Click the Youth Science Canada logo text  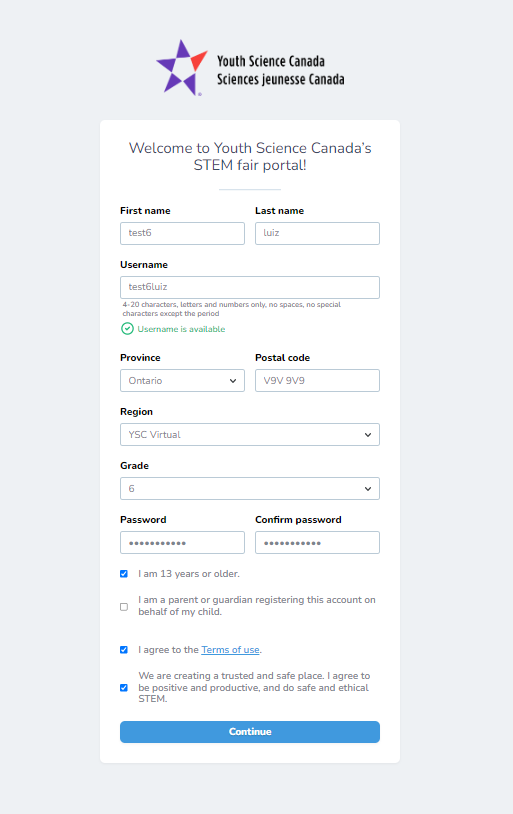pyautogui.click(x=280, y=70)
